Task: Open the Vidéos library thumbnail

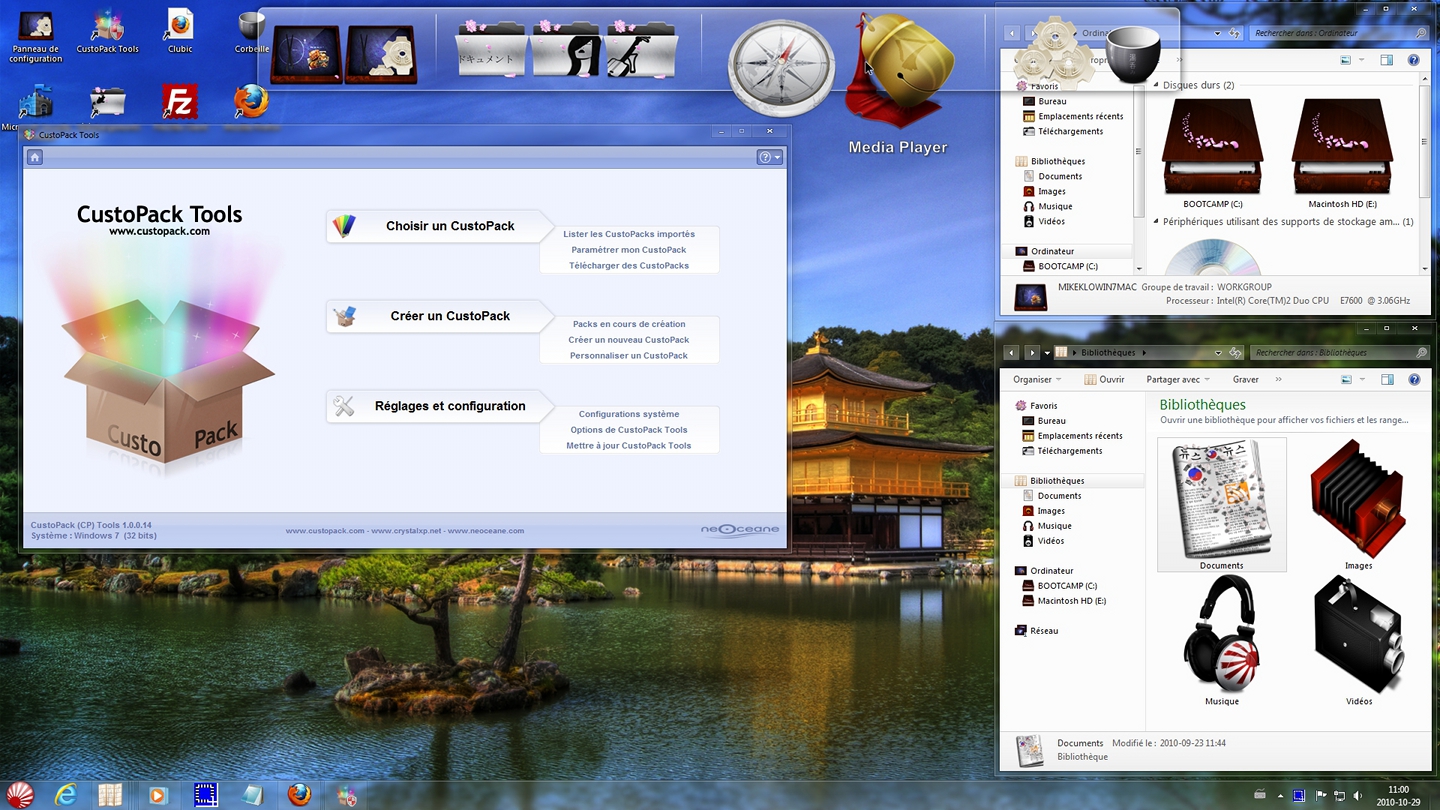Action: pos(1358,641)
